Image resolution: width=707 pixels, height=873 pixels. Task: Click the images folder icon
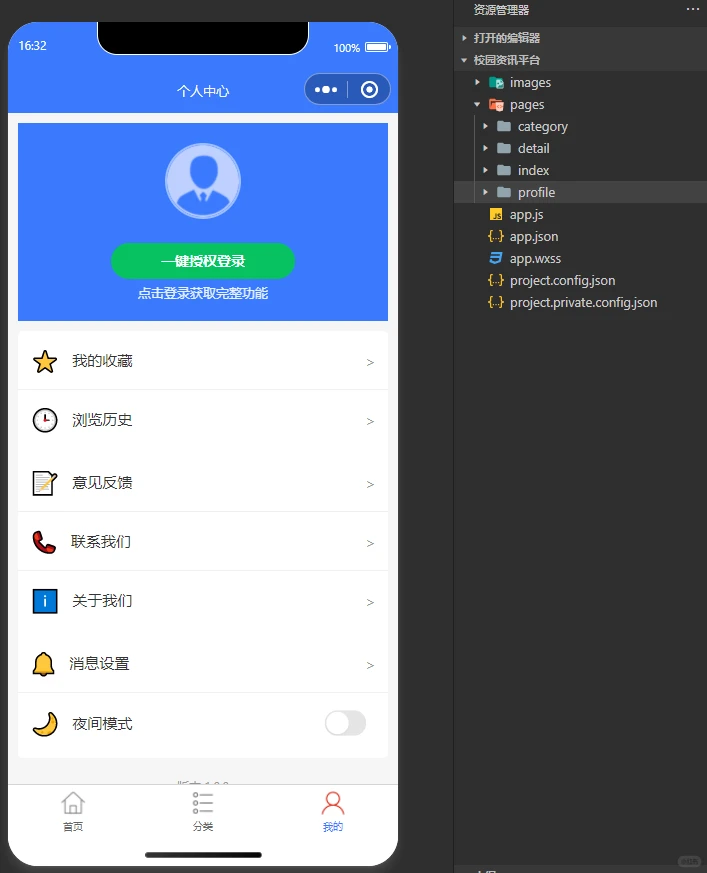496,82
